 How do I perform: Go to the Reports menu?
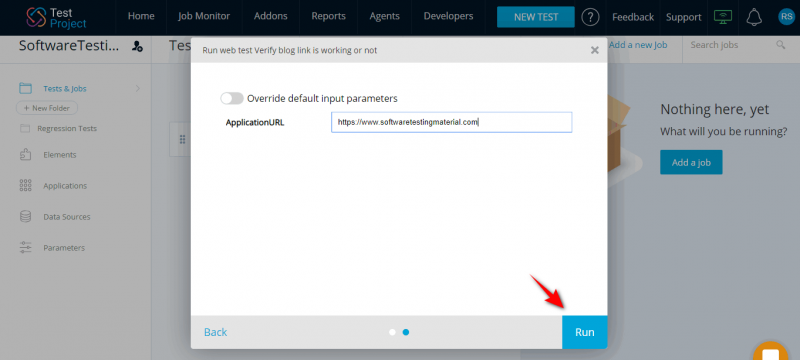(329, 16)
